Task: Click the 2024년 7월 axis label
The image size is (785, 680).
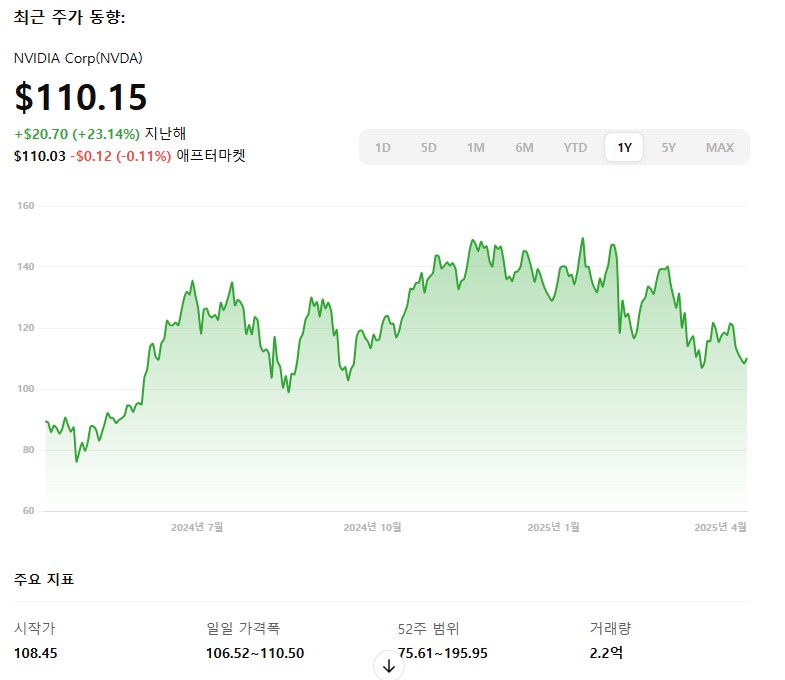Action: (197, 527)
